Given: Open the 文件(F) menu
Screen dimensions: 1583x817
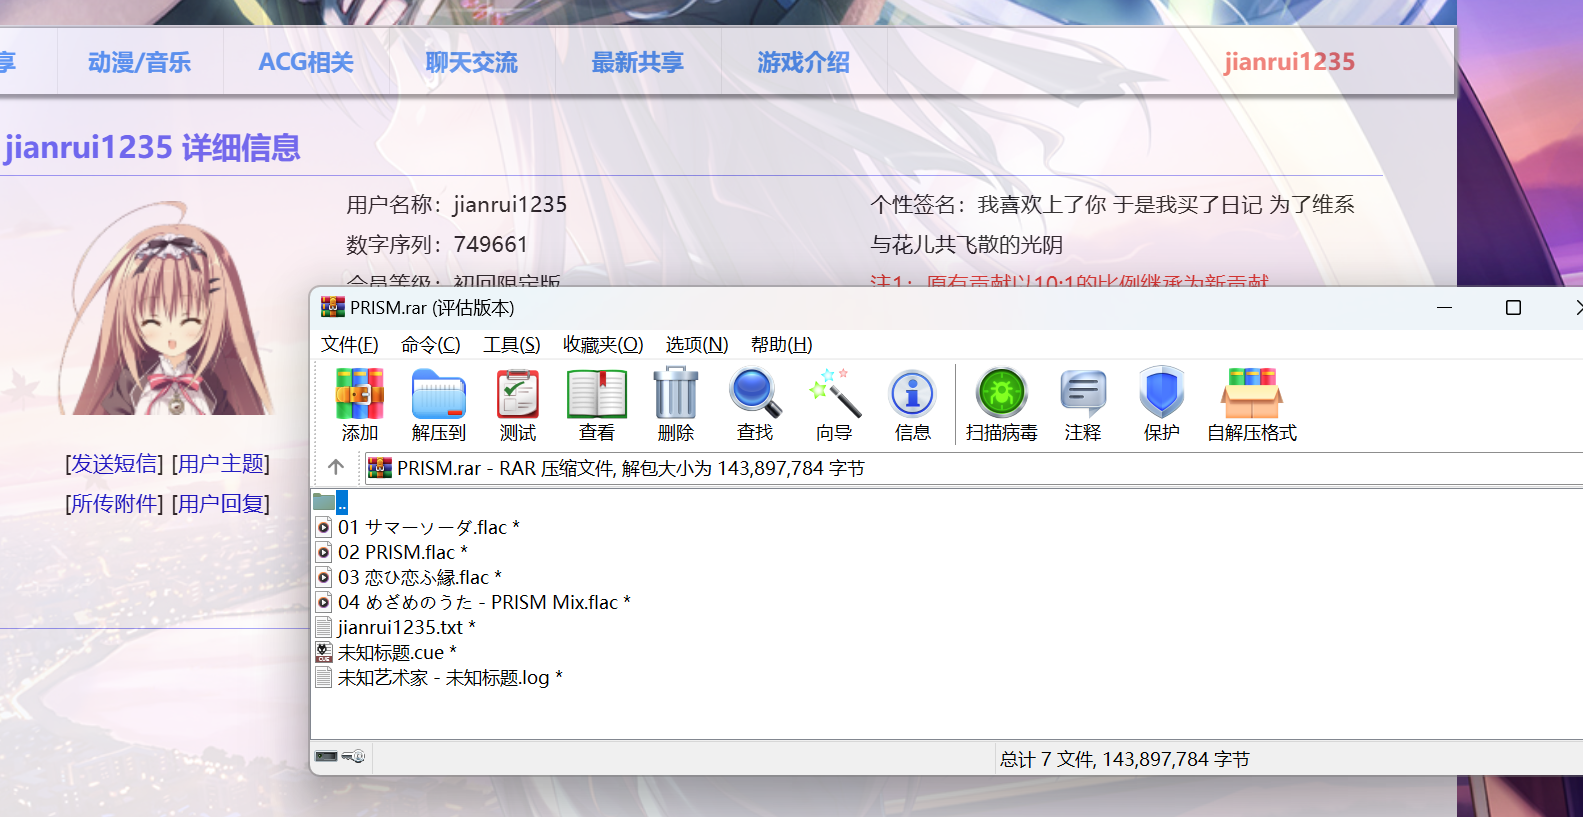Looking at the screenshot, I should click(x=349, y=345).
